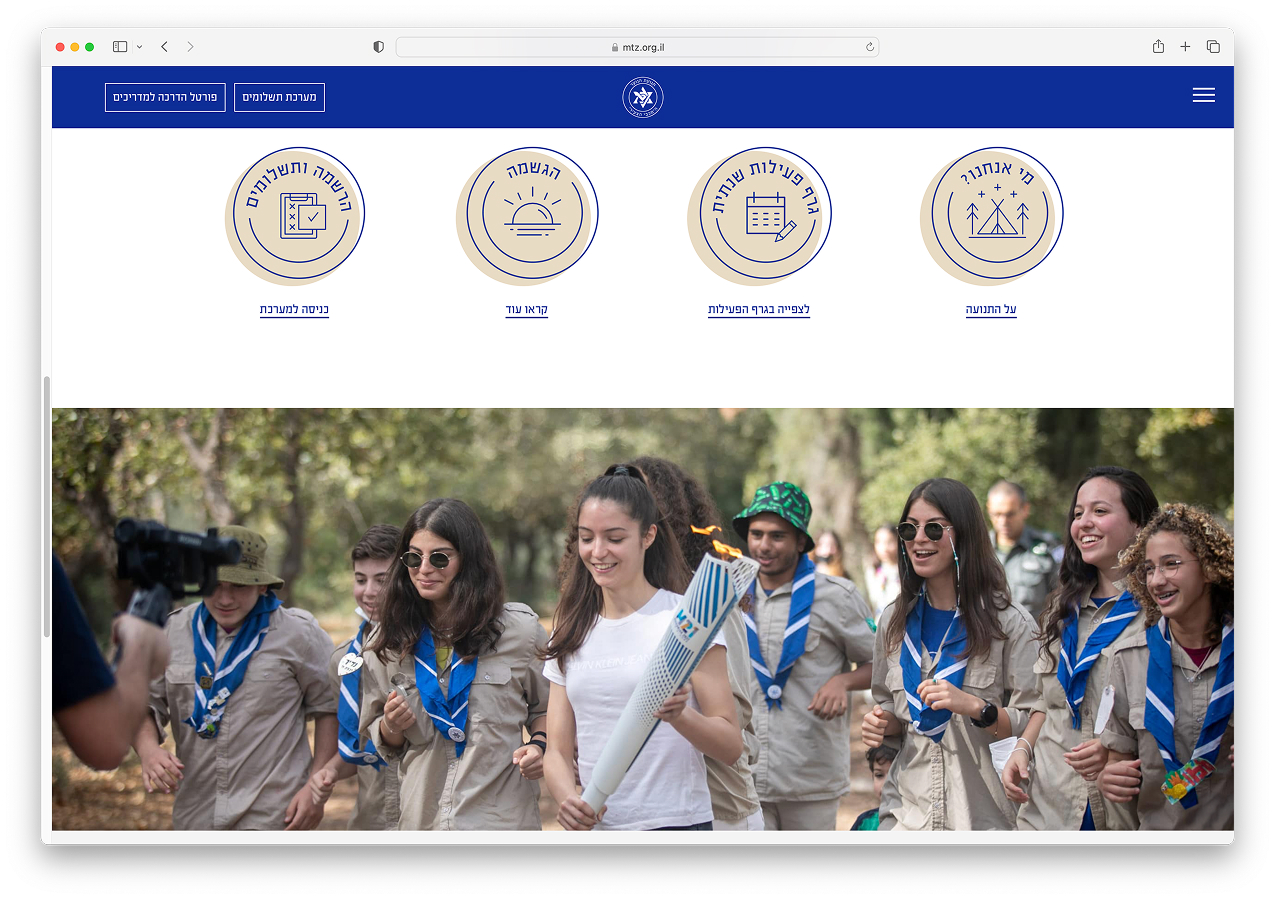Click the privacy shield icon
This screenshot has height=900, width=1275.
(x=378, y=47)
